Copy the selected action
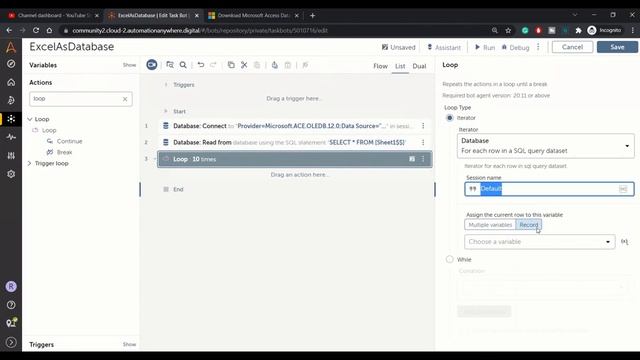The image size is (640, 360). [x=231, y=65]
